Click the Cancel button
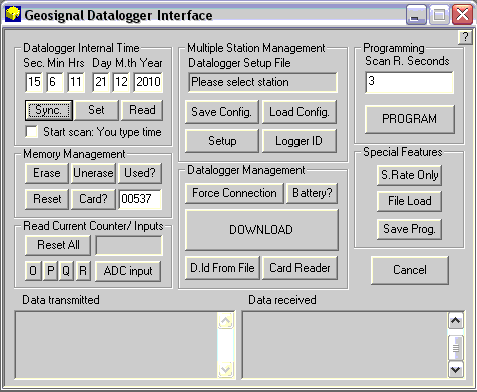Screen dimensions: 477x392 (x=410, y=270)
